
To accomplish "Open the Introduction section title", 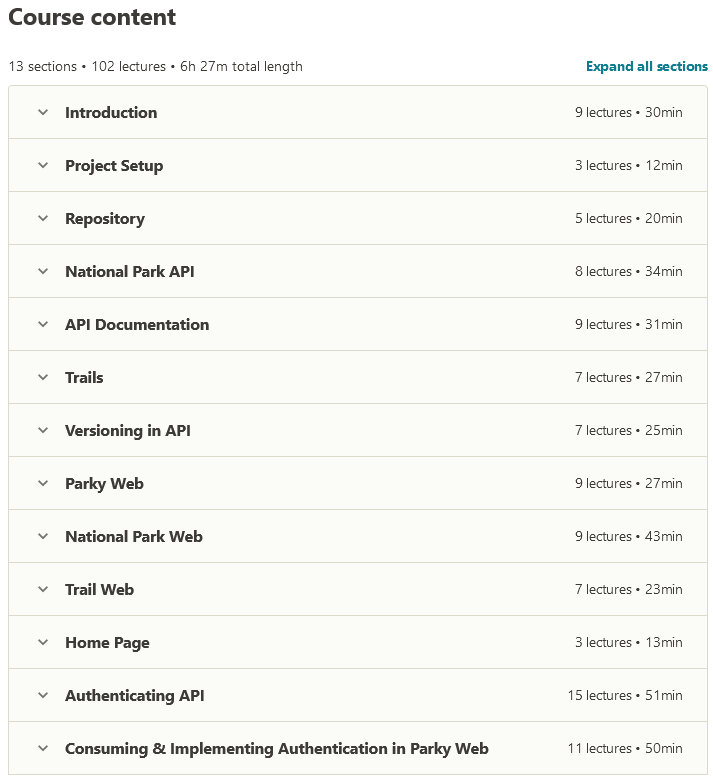I will click(111, 113).
